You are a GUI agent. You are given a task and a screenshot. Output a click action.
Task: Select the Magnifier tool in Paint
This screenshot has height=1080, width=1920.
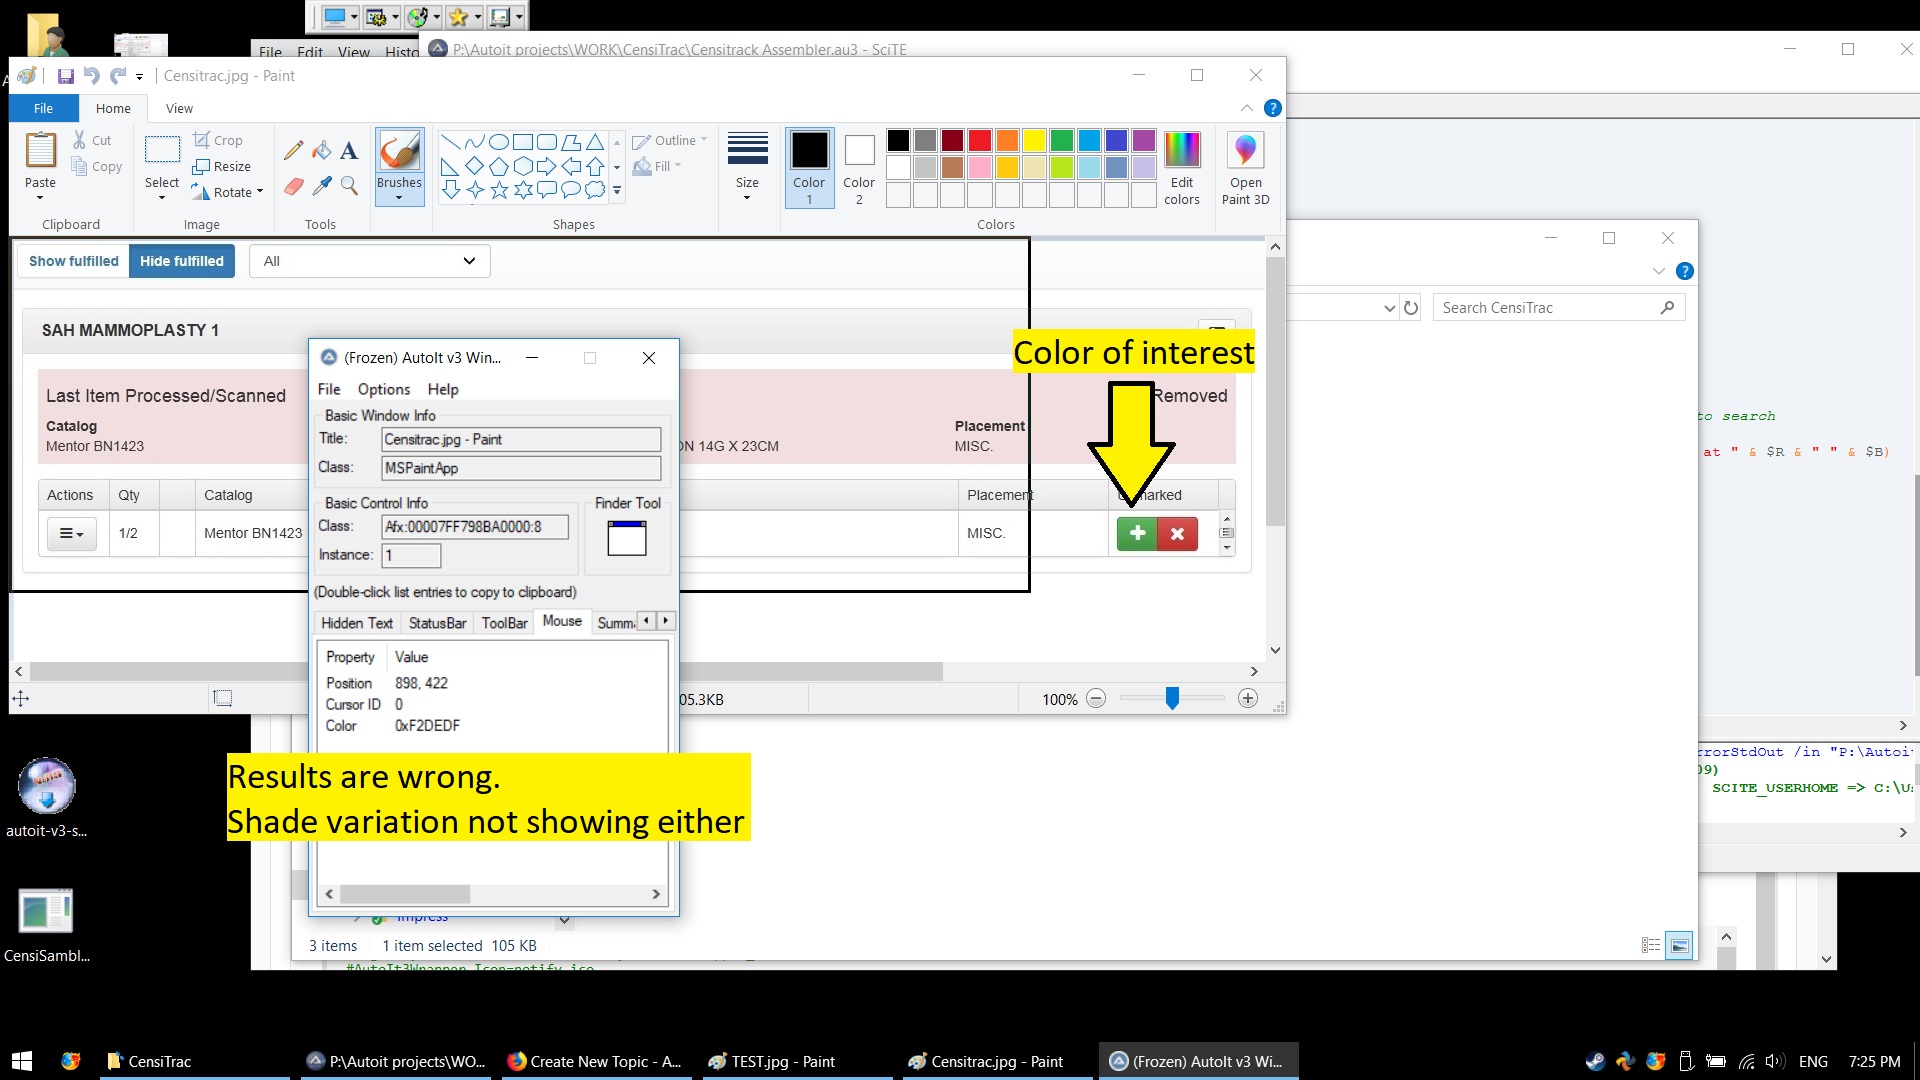(349, 185)
